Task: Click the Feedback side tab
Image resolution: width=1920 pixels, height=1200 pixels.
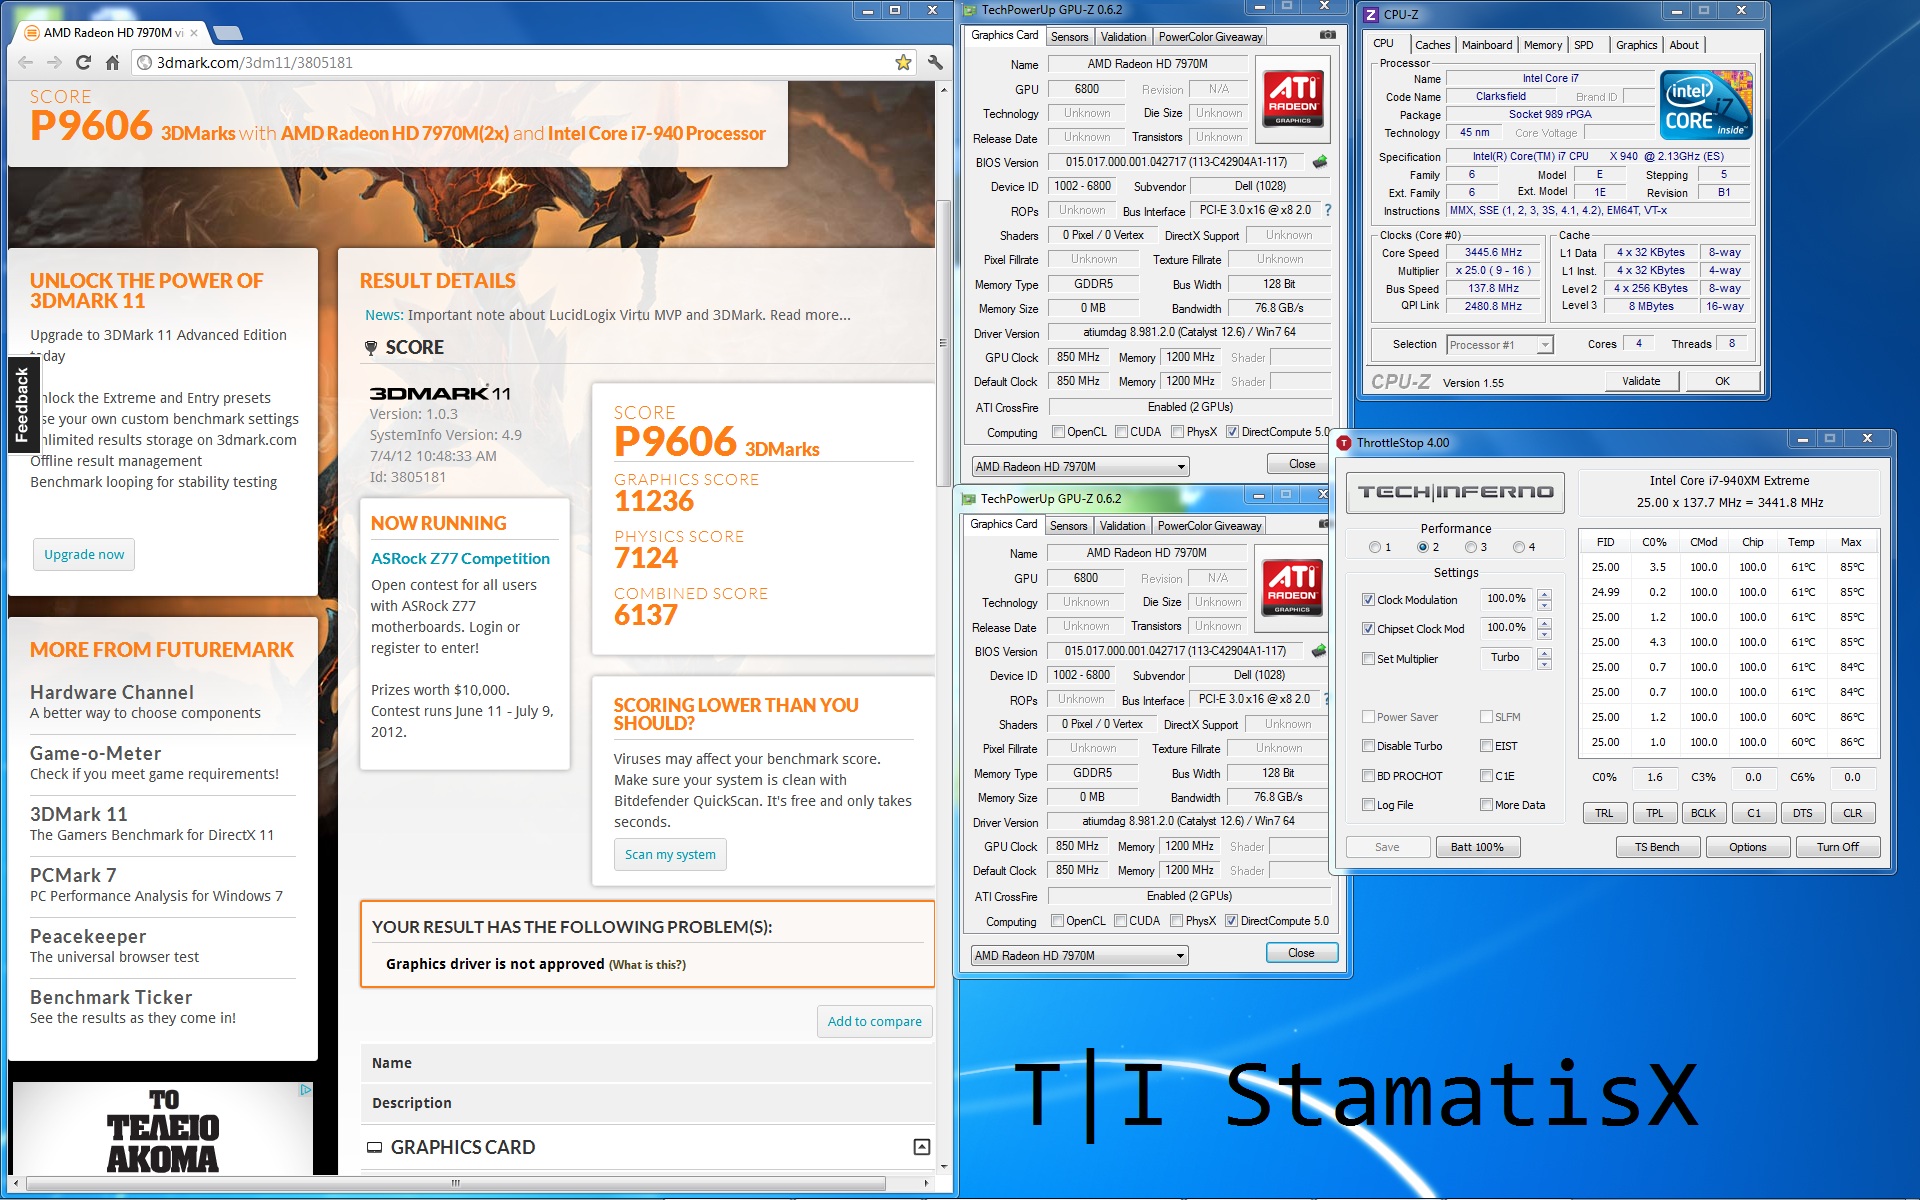Action: click(x=22, y=405)
